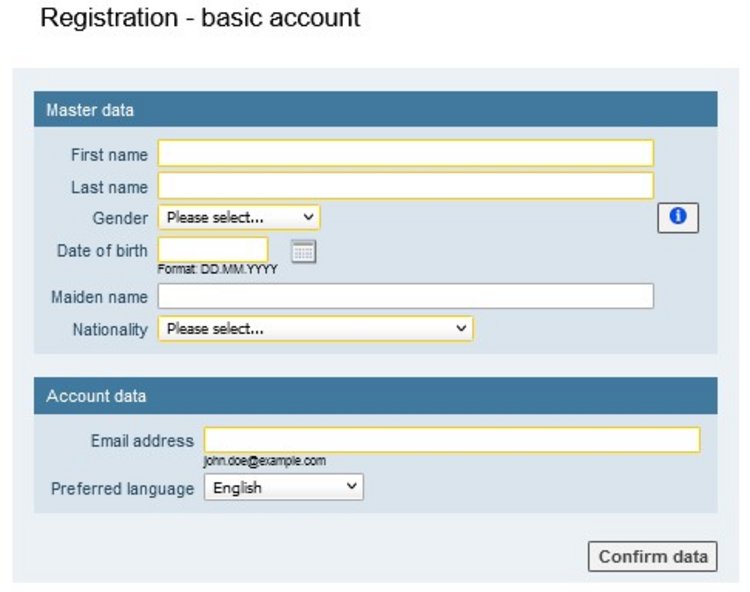Select the Date of birth text box

click(213, 249)
